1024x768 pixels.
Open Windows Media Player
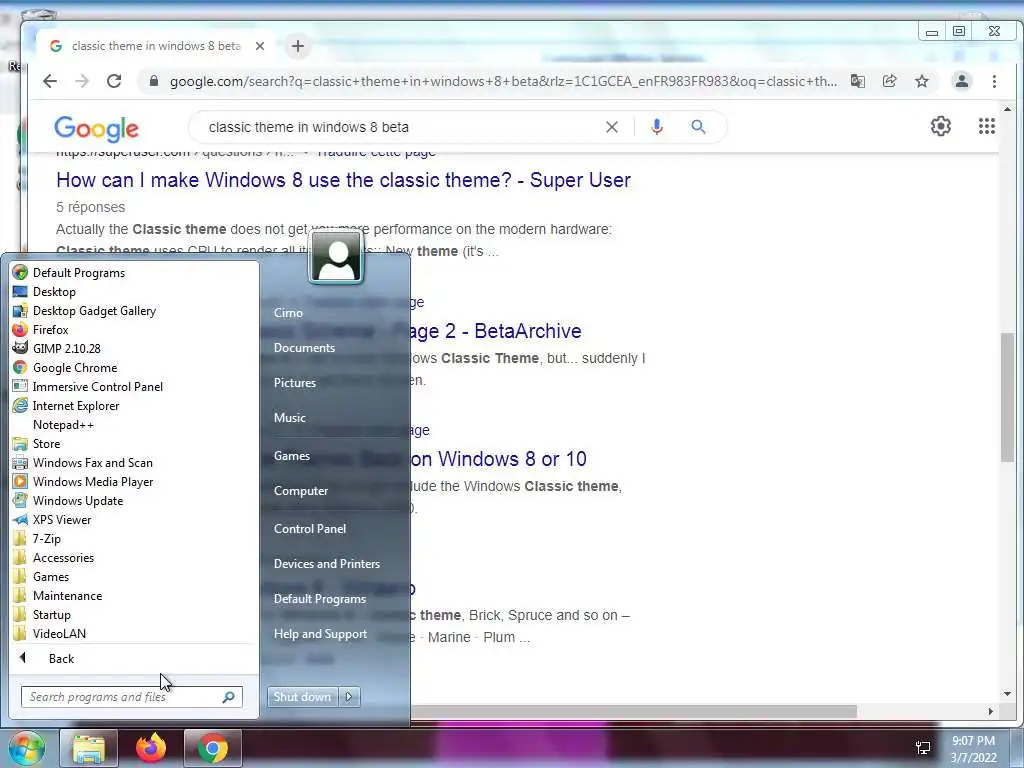[93, 481]
